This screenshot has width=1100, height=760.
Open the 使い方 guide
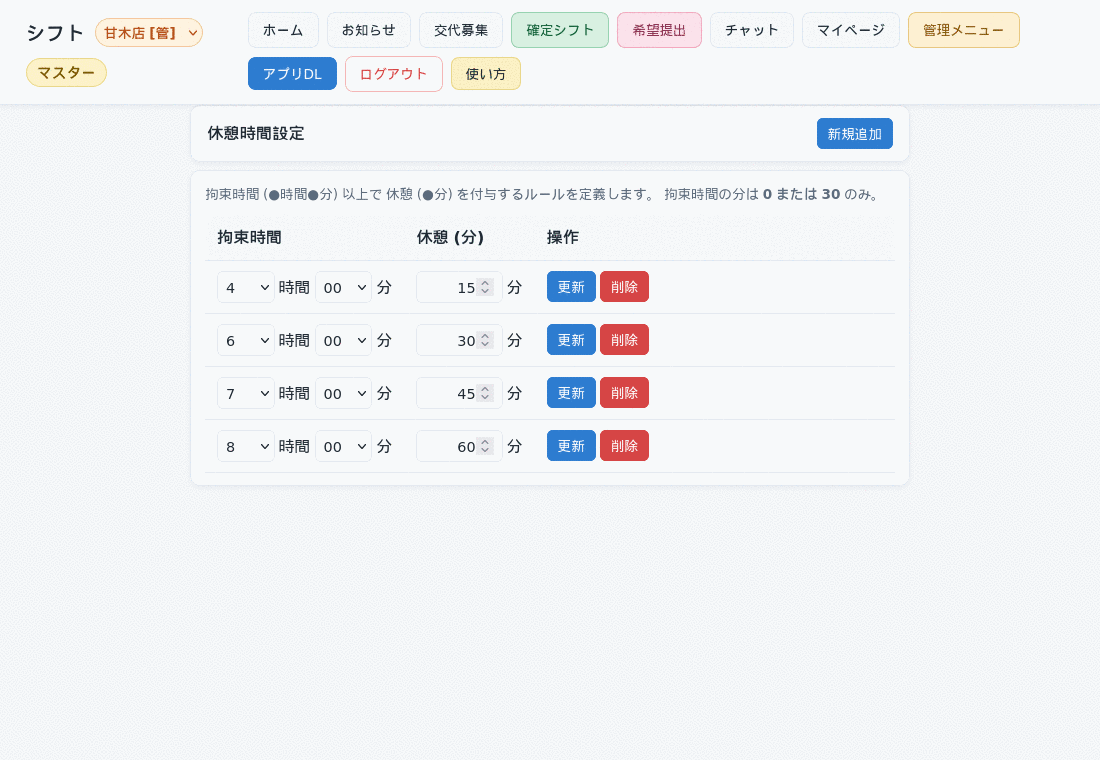(485, 74)
